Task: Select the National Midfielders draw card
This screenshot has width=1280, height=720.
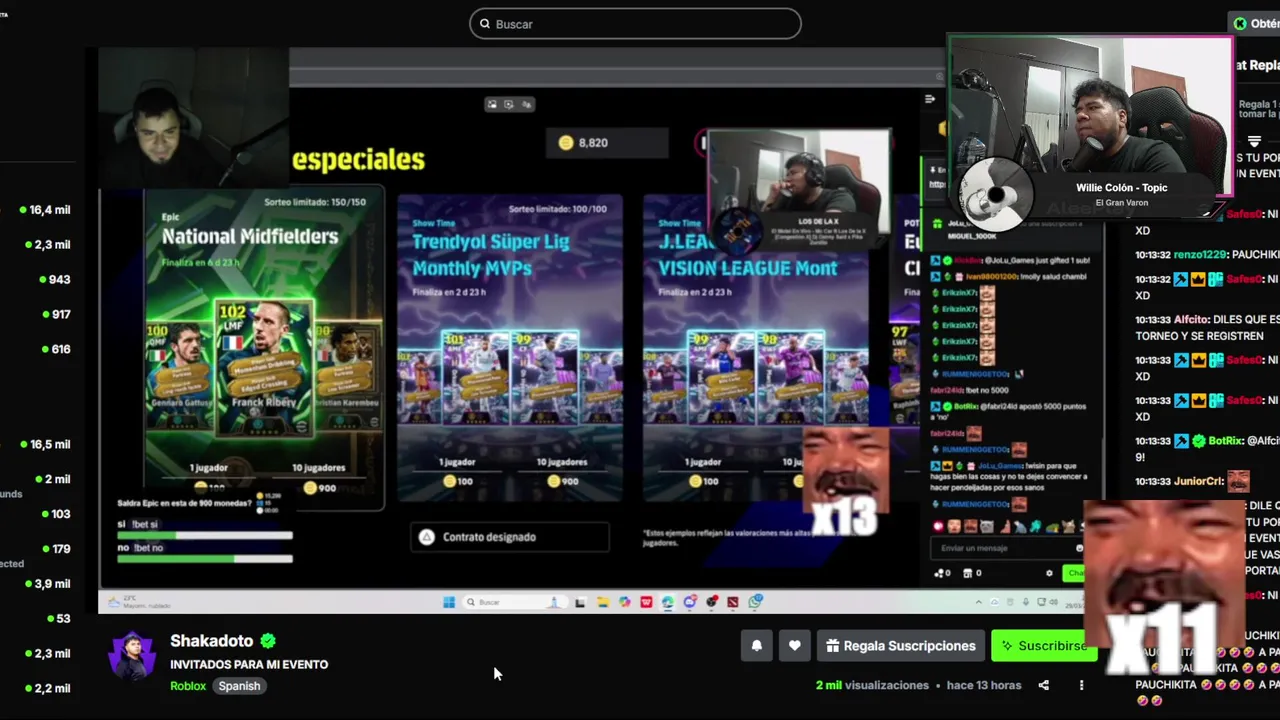Action: [264, 350]
